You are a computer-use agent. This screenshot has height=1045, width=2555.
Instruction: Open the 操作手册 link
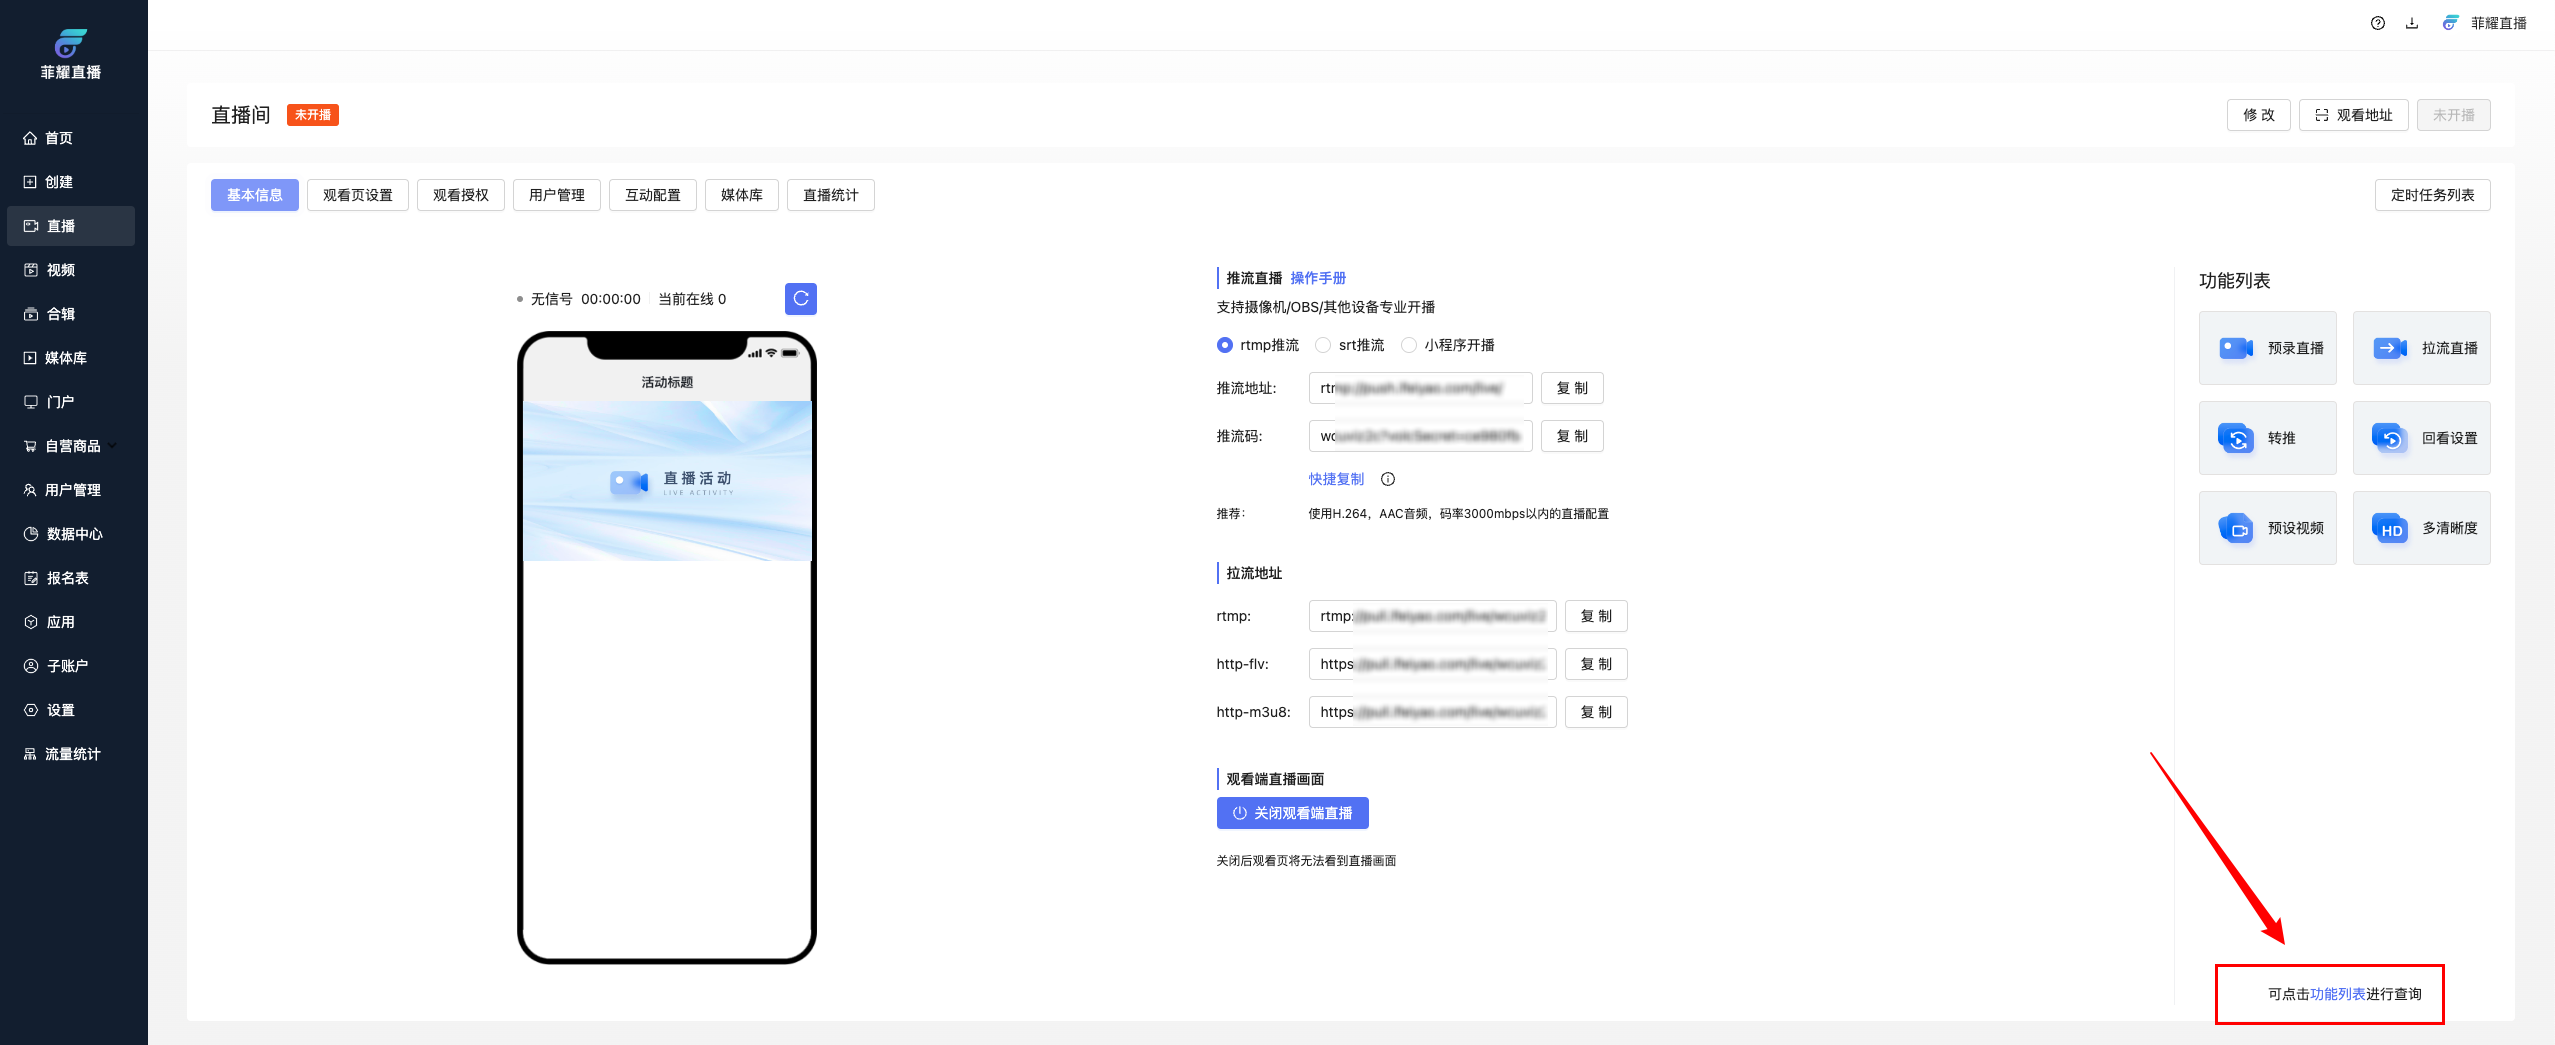pyautogui.click(x=1318, y=278)
